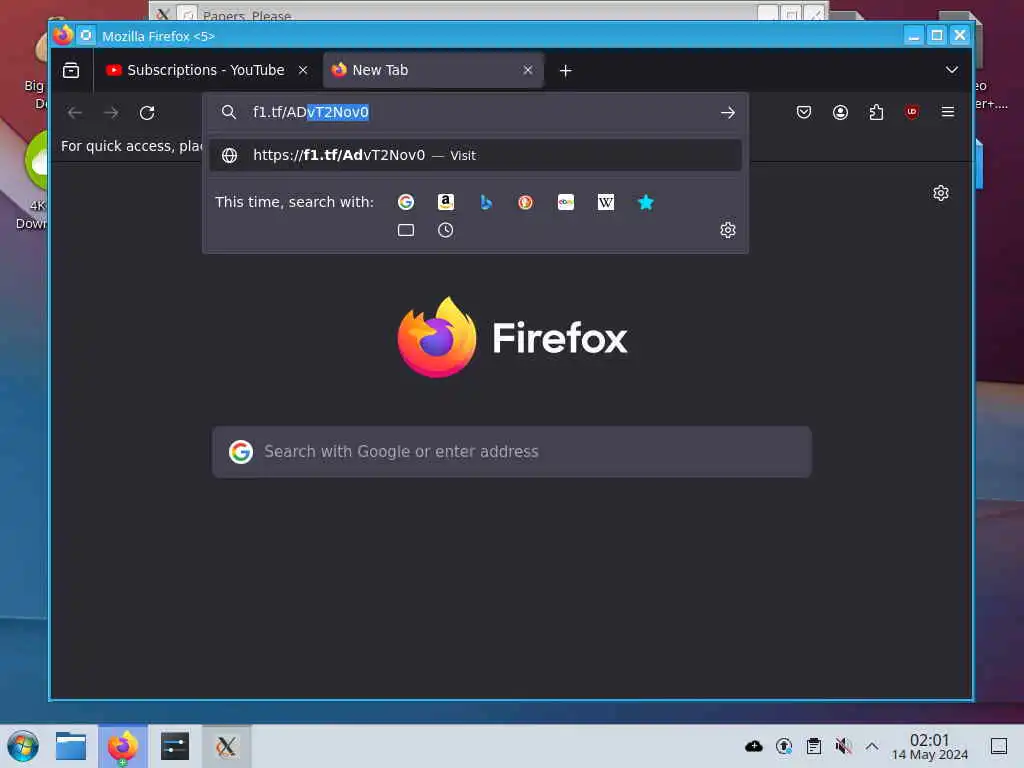
Task: Open the clock showing 02:01
Action: click(x=930, y=746)
